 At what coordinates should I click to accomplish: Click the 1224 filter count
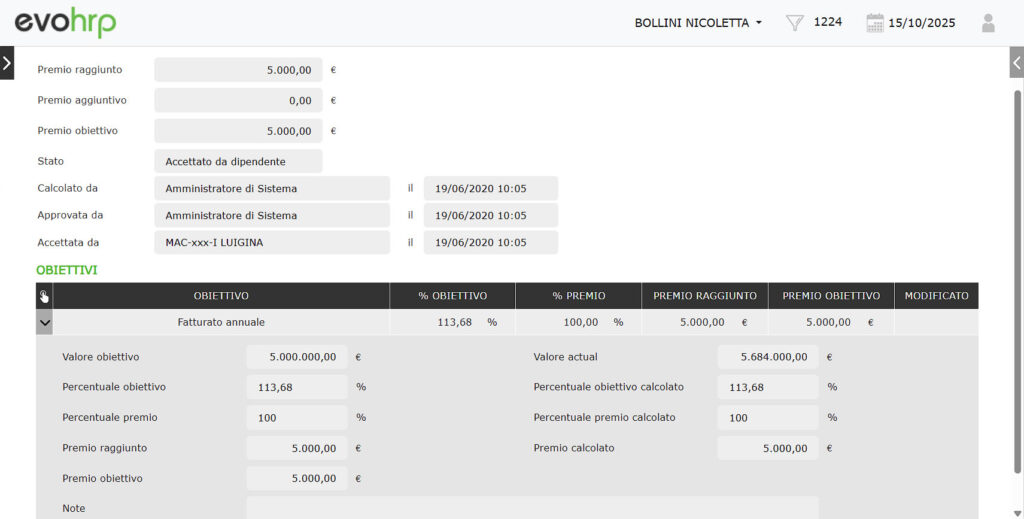click(827, 22)
